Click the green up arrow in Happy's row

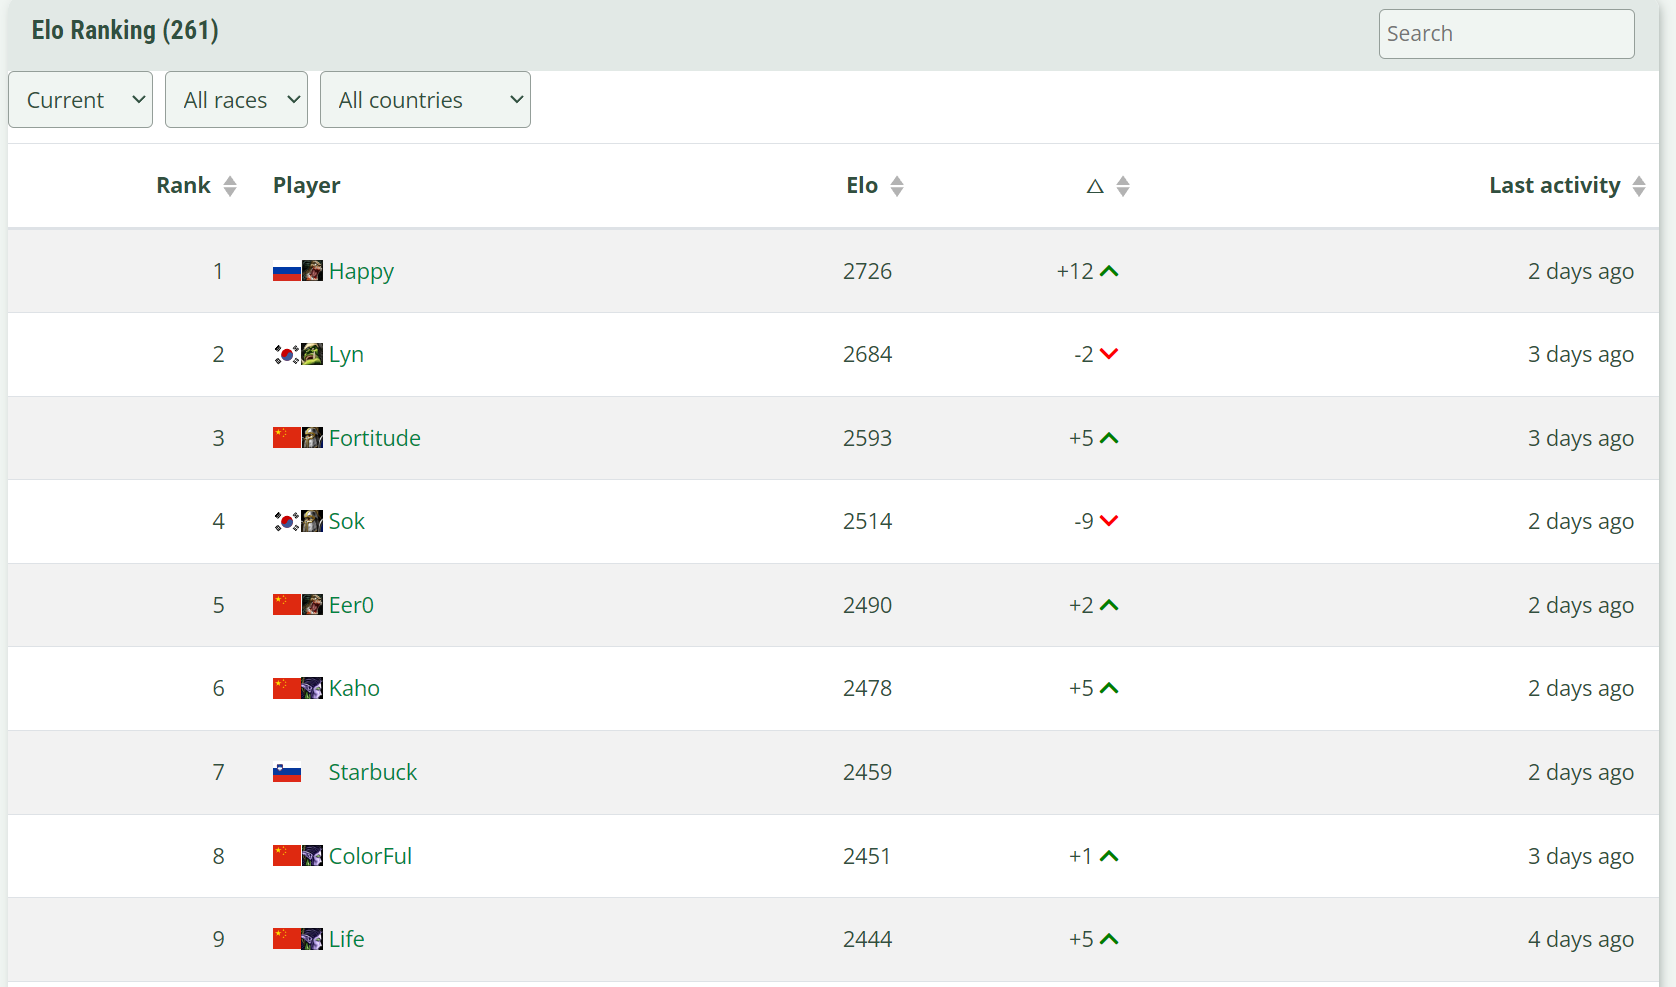click(1109, 271)
